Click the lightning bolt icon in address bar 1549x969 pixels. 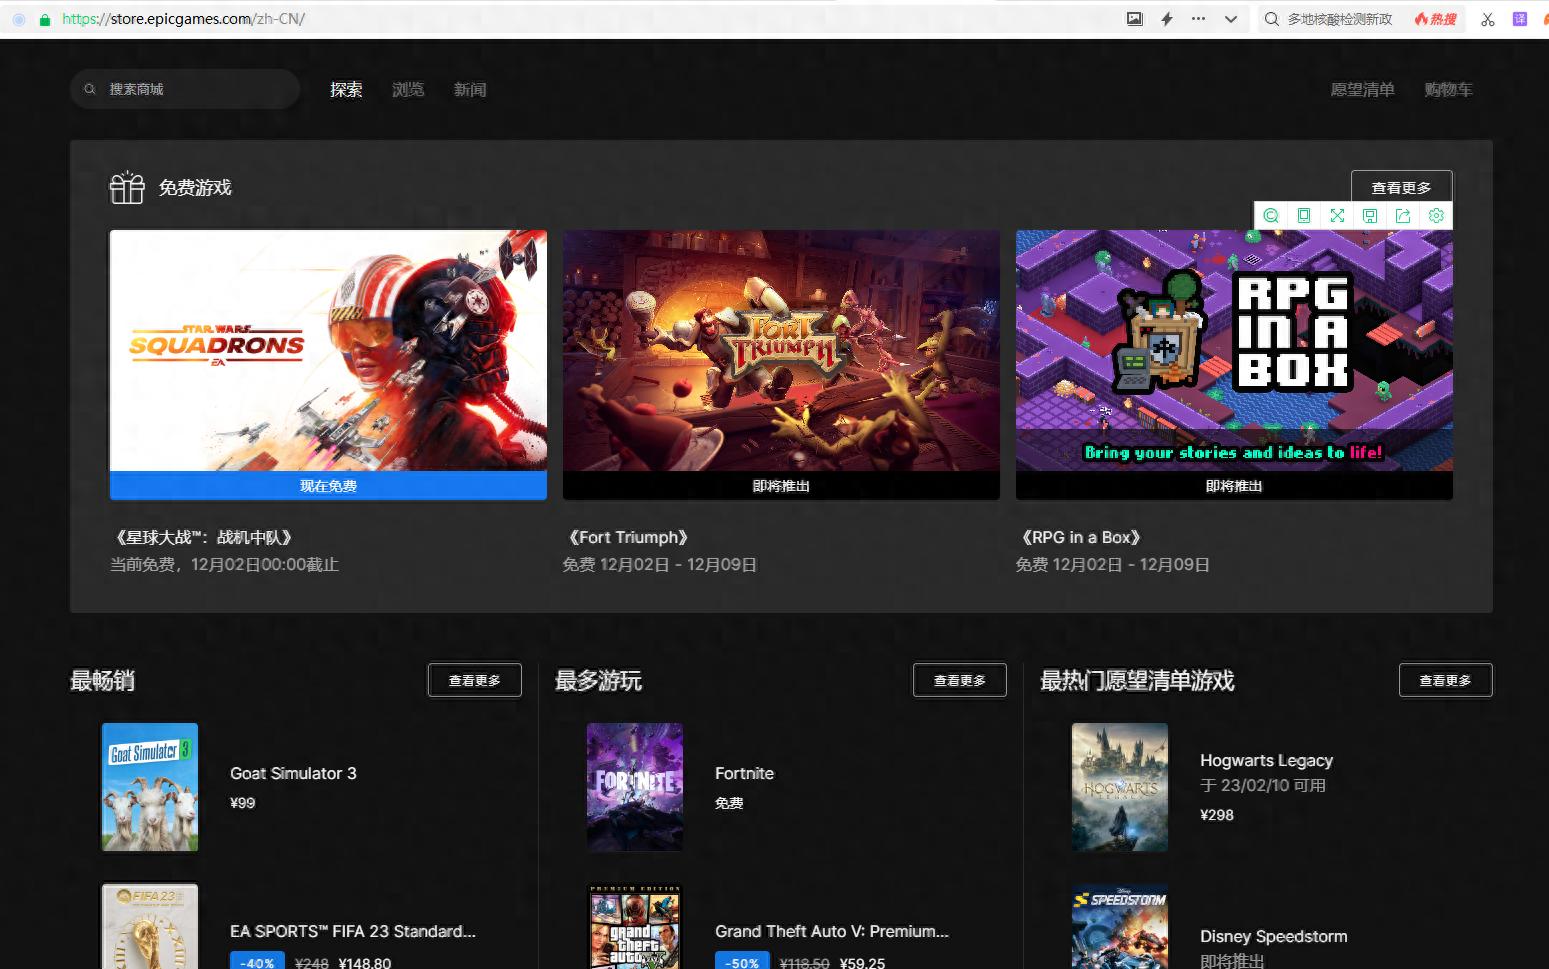tap(1166, 19)
